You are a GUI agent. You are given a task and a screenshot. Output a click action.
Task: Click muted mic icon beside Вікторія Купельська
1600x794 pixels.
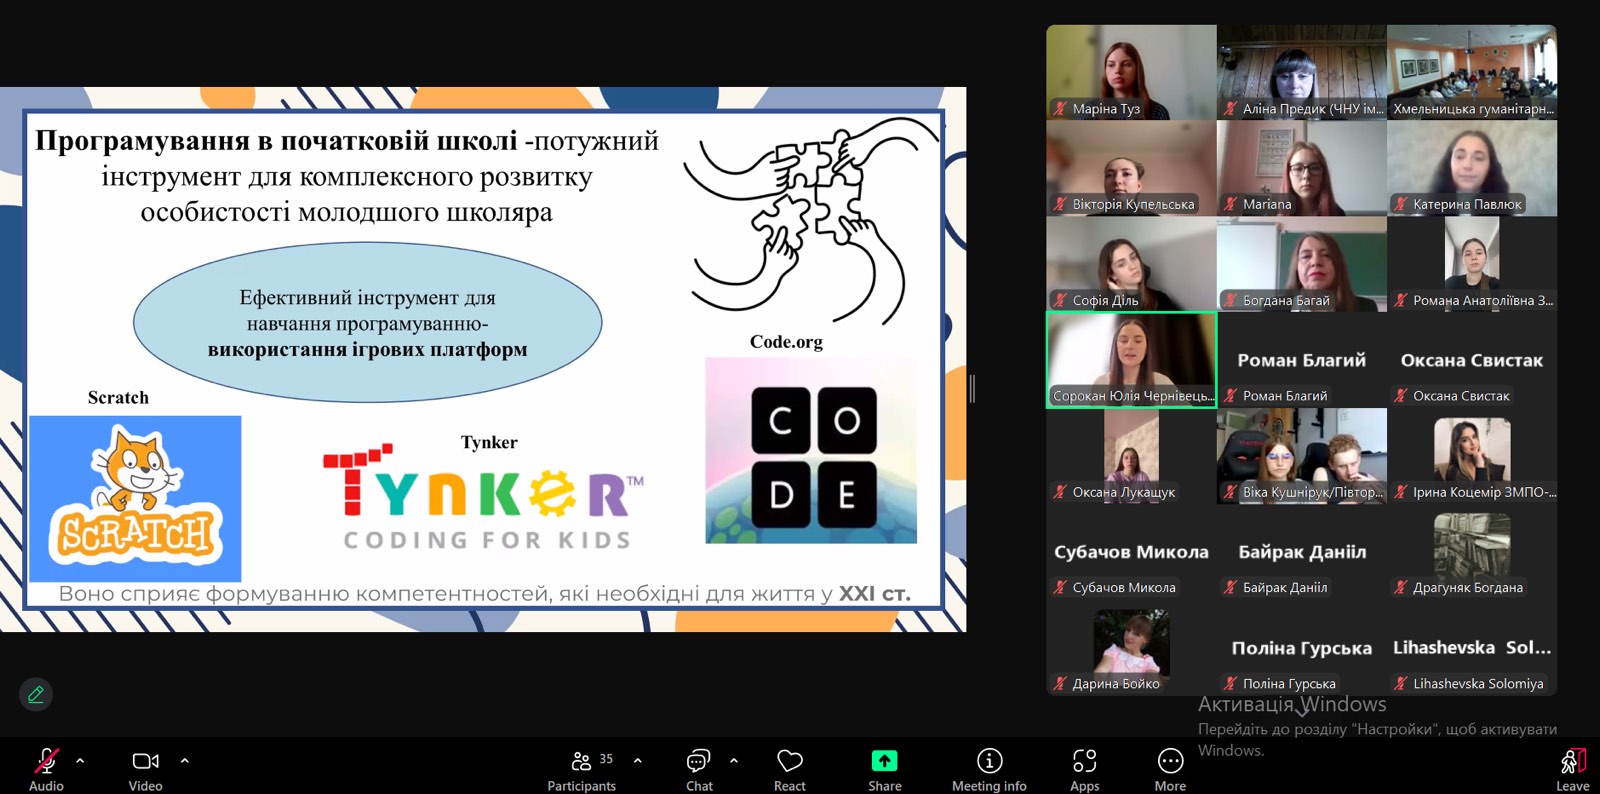(x=1060, y=204)
